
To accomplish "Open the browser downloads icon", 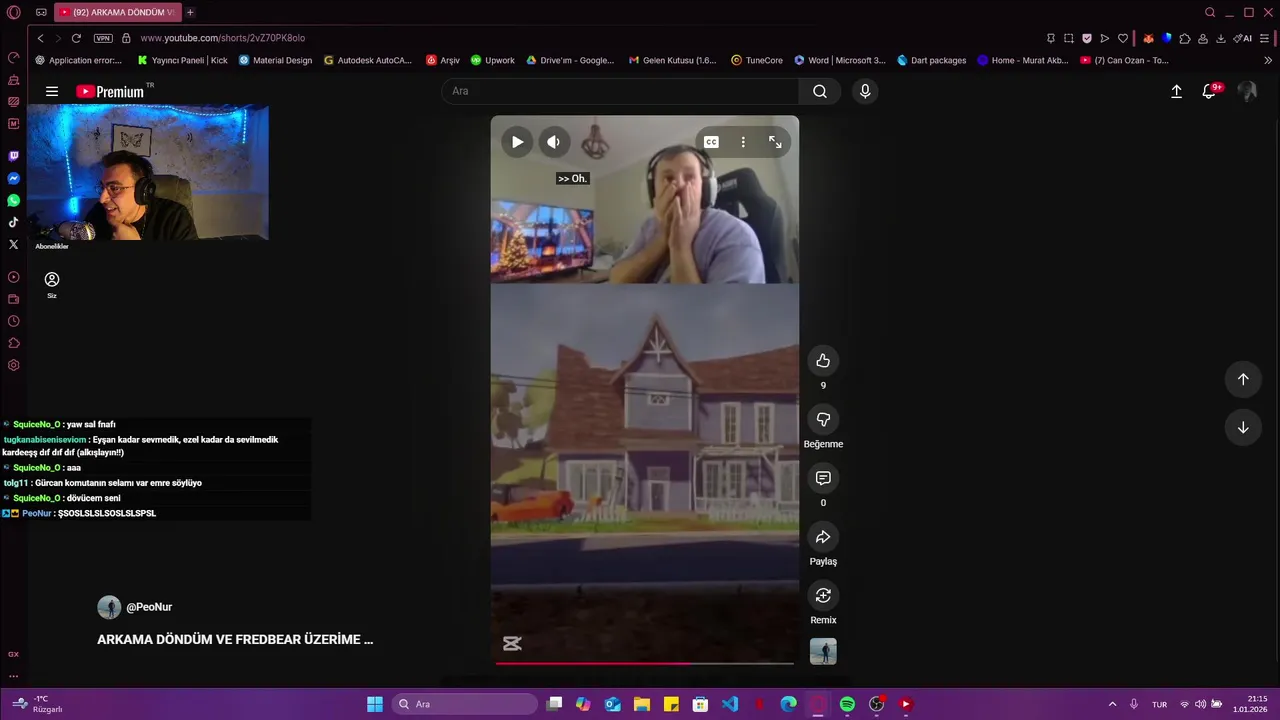I will (x=1221, y=38).
